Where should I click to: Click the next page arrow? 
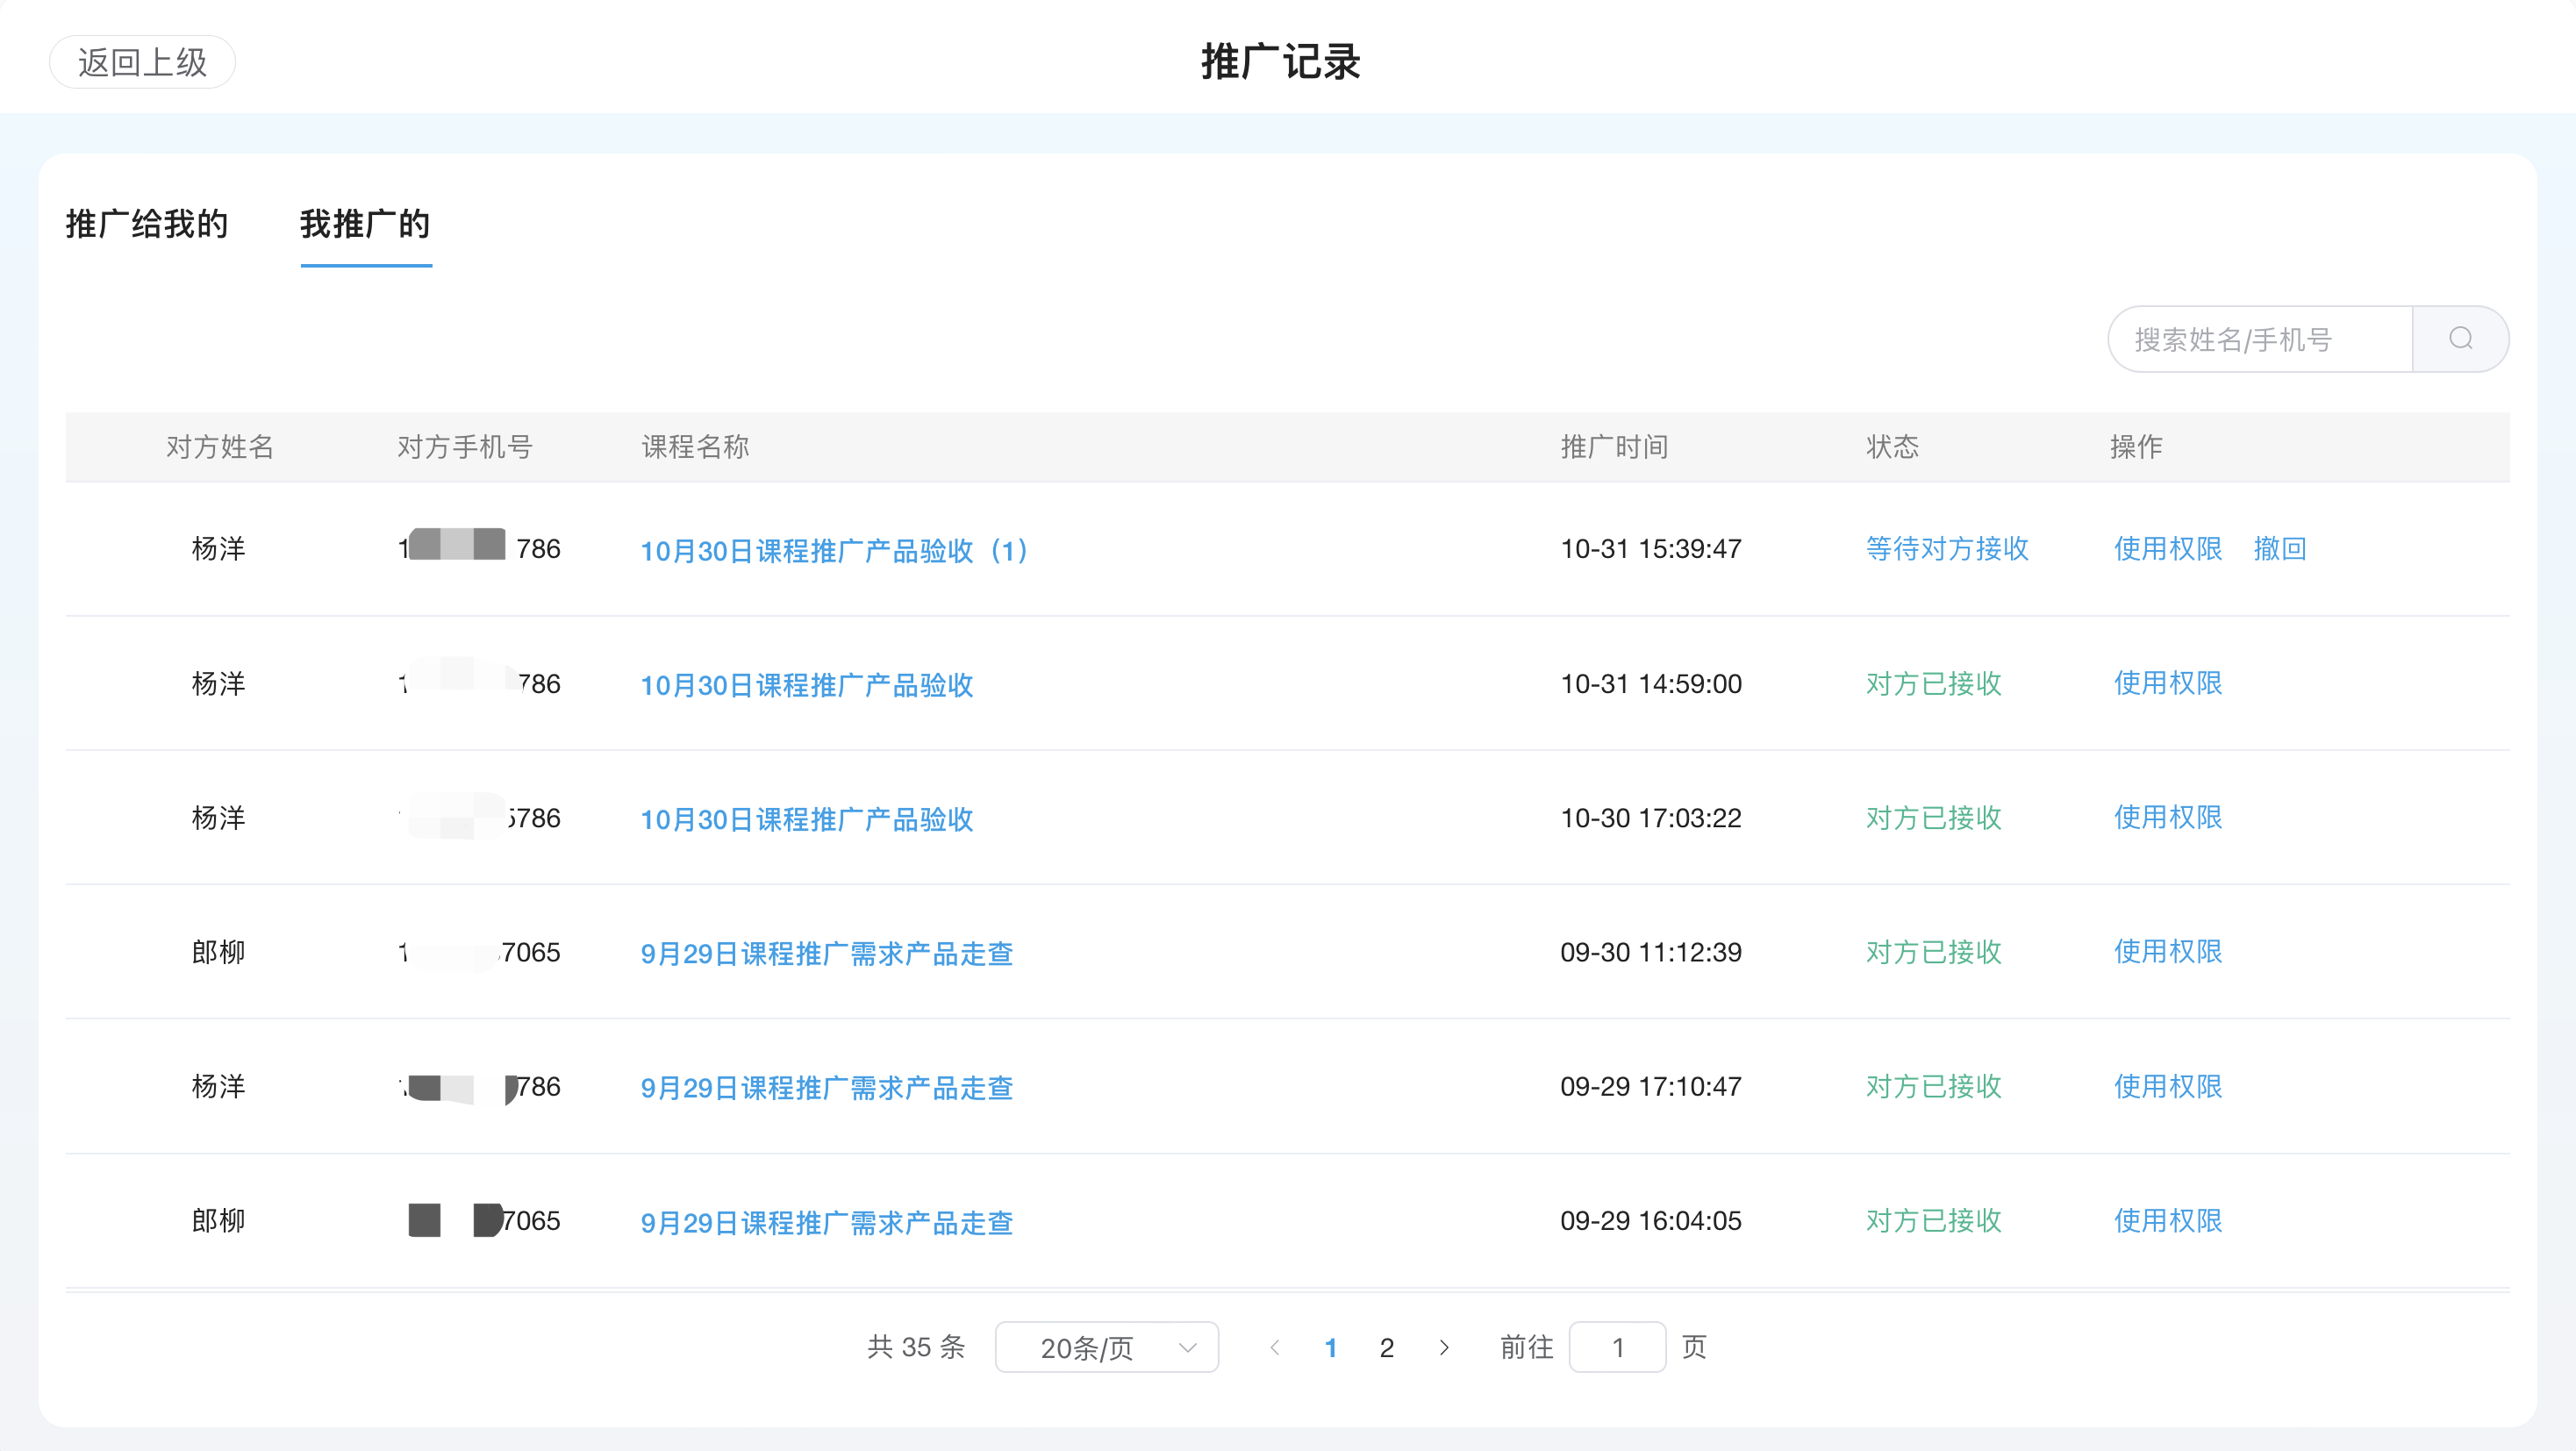pos(1444,1347)
